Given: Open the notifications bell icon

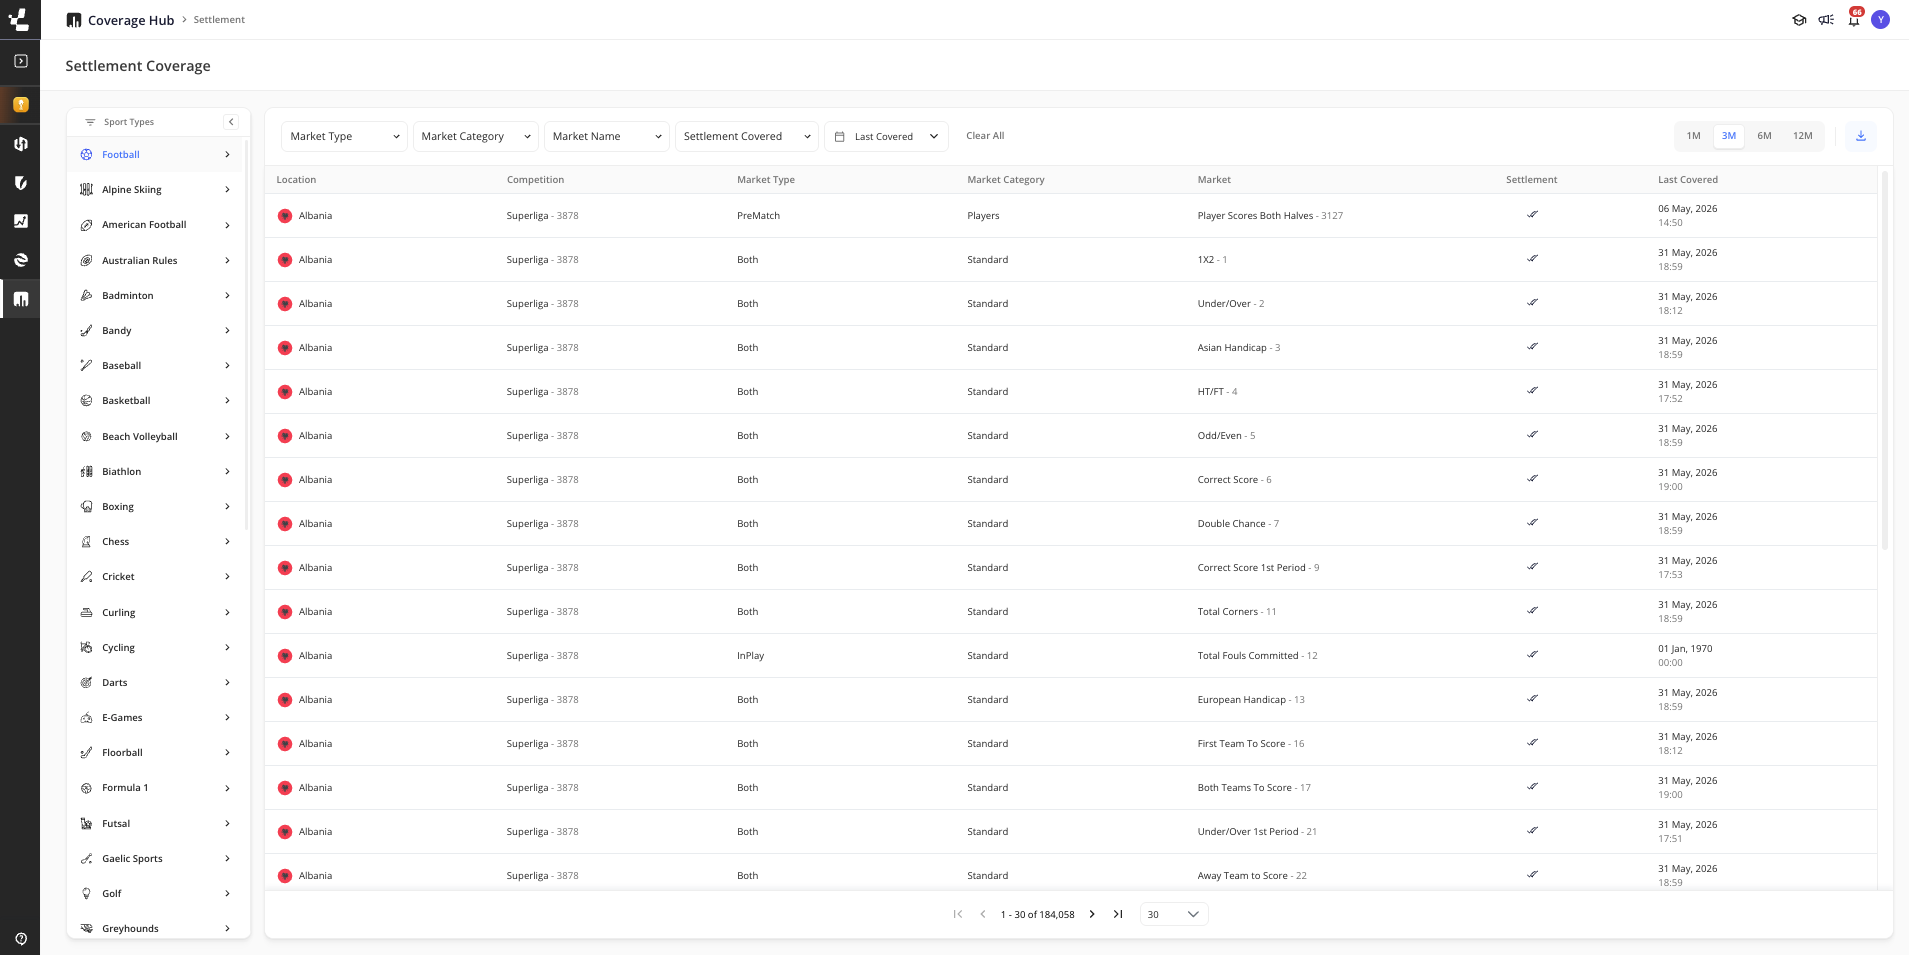Looking at the screenshot, I should click(x=1854, y=20).
